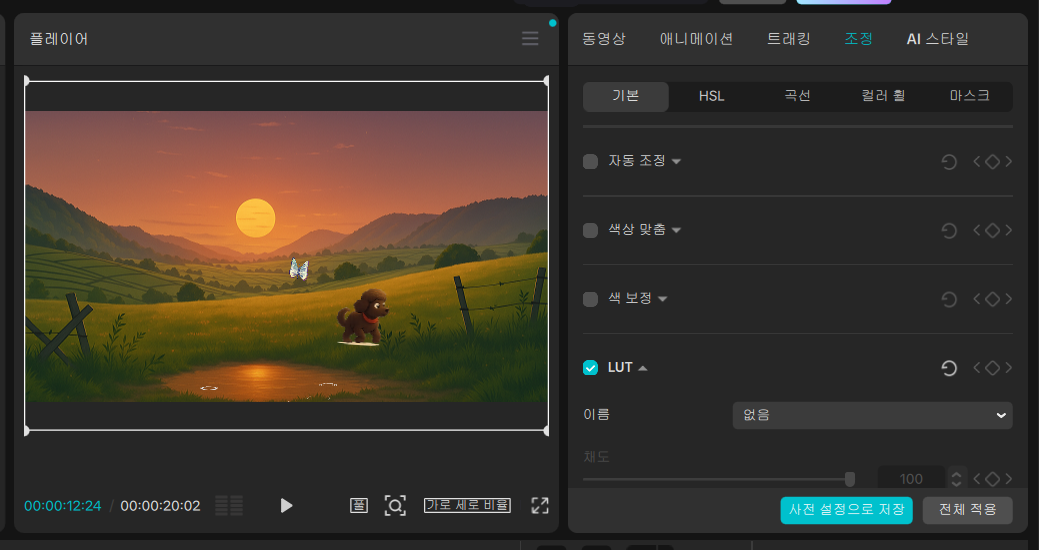Open the 가로 세로 비율 aspect ratio button
The width and height of the screenshot is (1039, 550).
pyautogui.click(x=467, y=506)
